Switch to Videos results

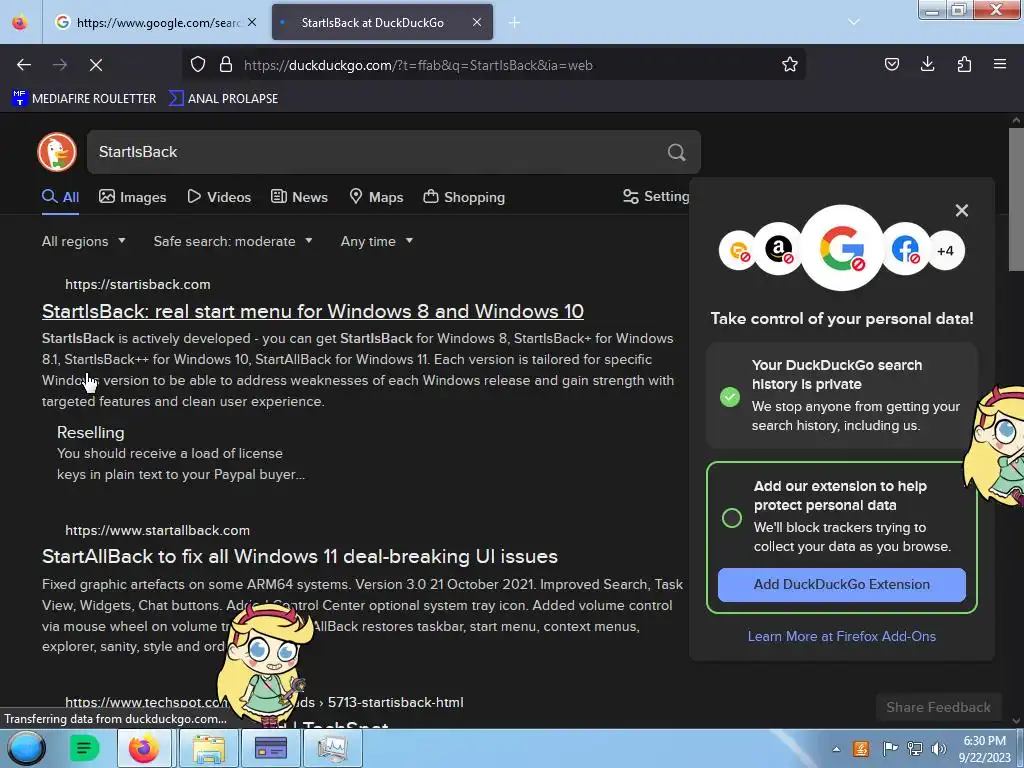click(x=219, y=197)
